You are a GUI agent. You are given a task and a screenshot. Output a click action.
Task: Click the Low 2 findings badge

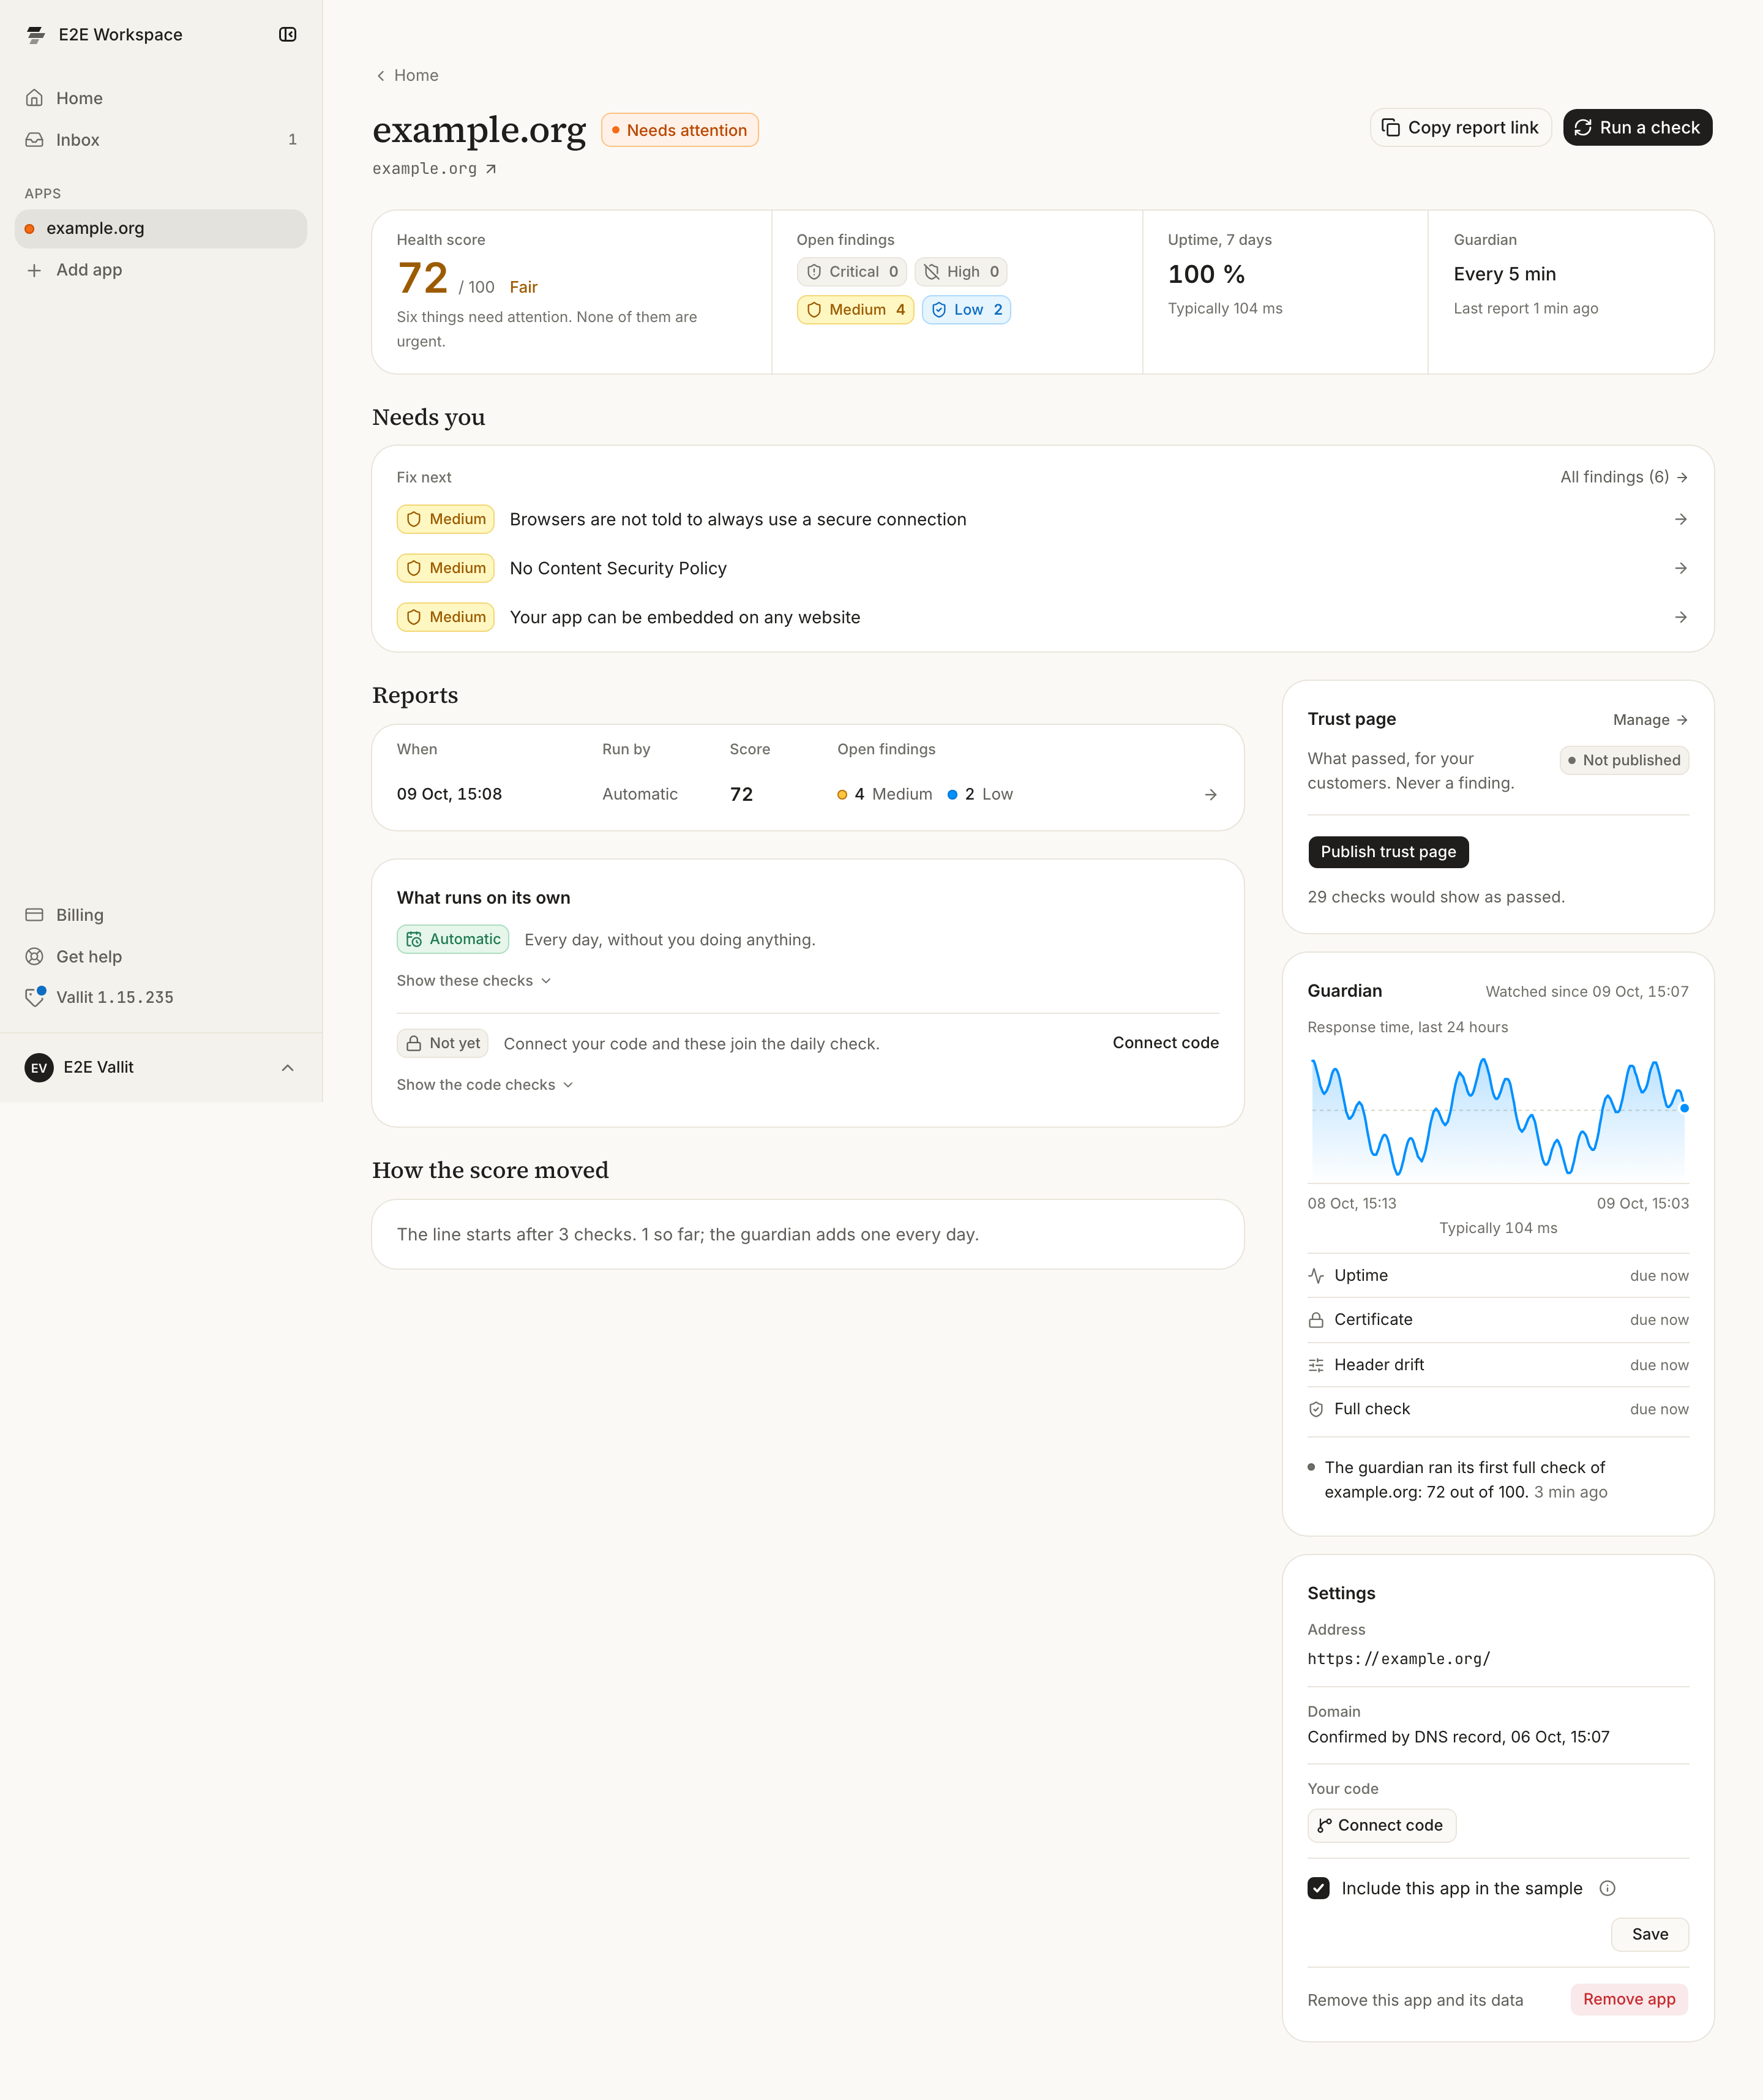[966, 310]
